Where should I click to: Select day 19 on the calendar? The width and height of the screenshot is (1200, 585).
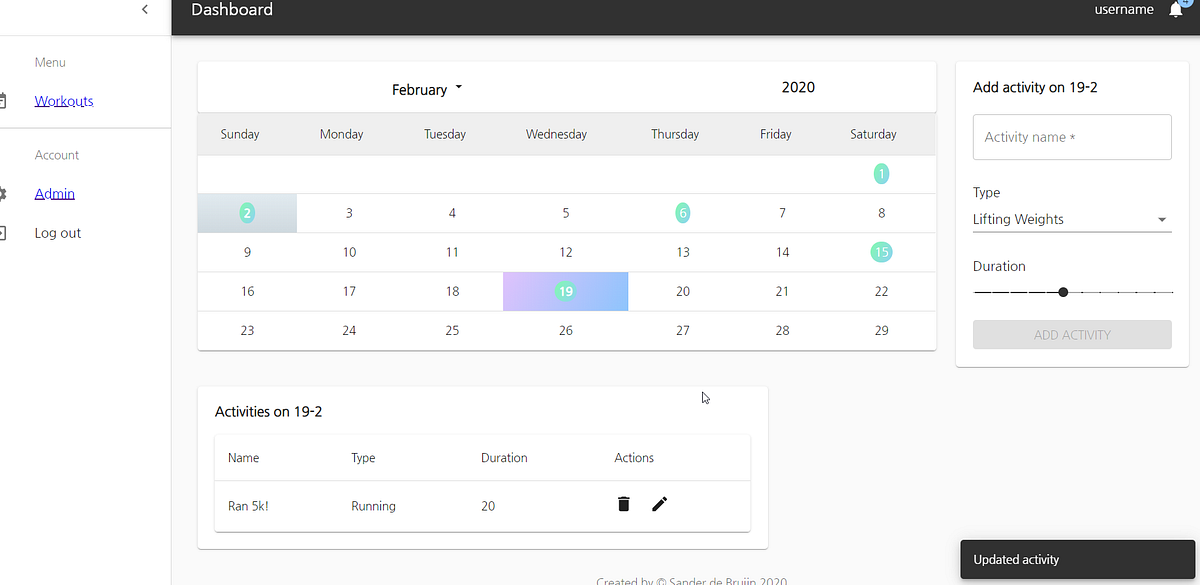pos(565,291)
